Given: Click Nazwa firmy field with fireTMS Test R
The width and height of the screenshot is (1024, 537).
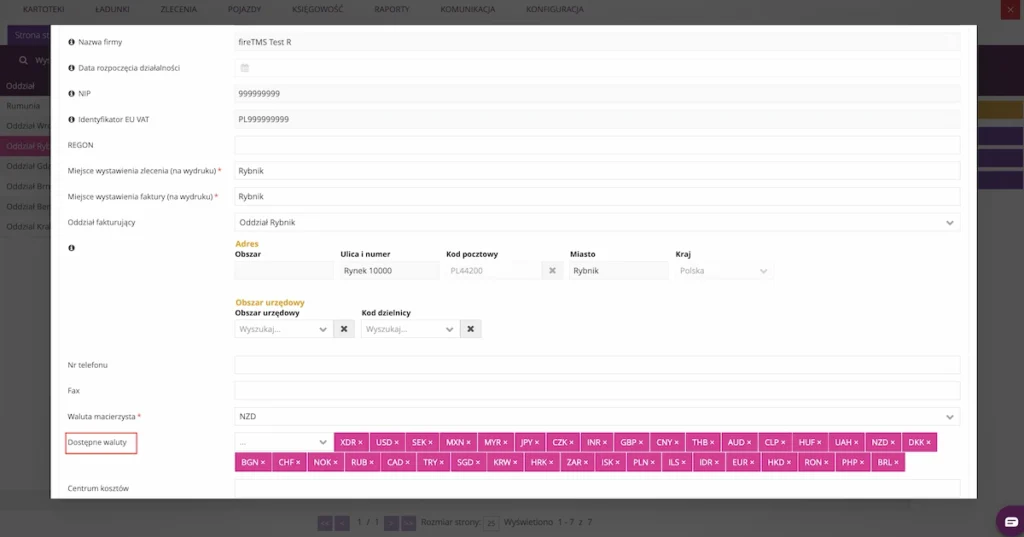Looking at the screenshot, I should 597,42.
